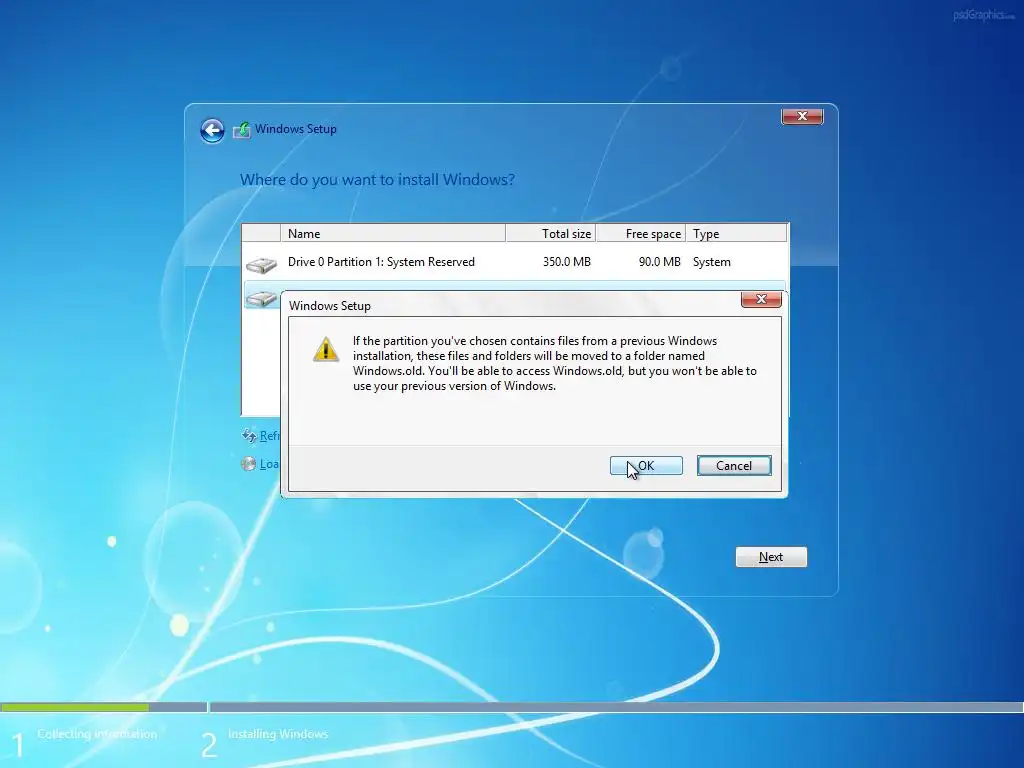The width and height of the screenshot is (1024, 768).
Task: Sort by the Type column header
Action: [x=736, y=233]
